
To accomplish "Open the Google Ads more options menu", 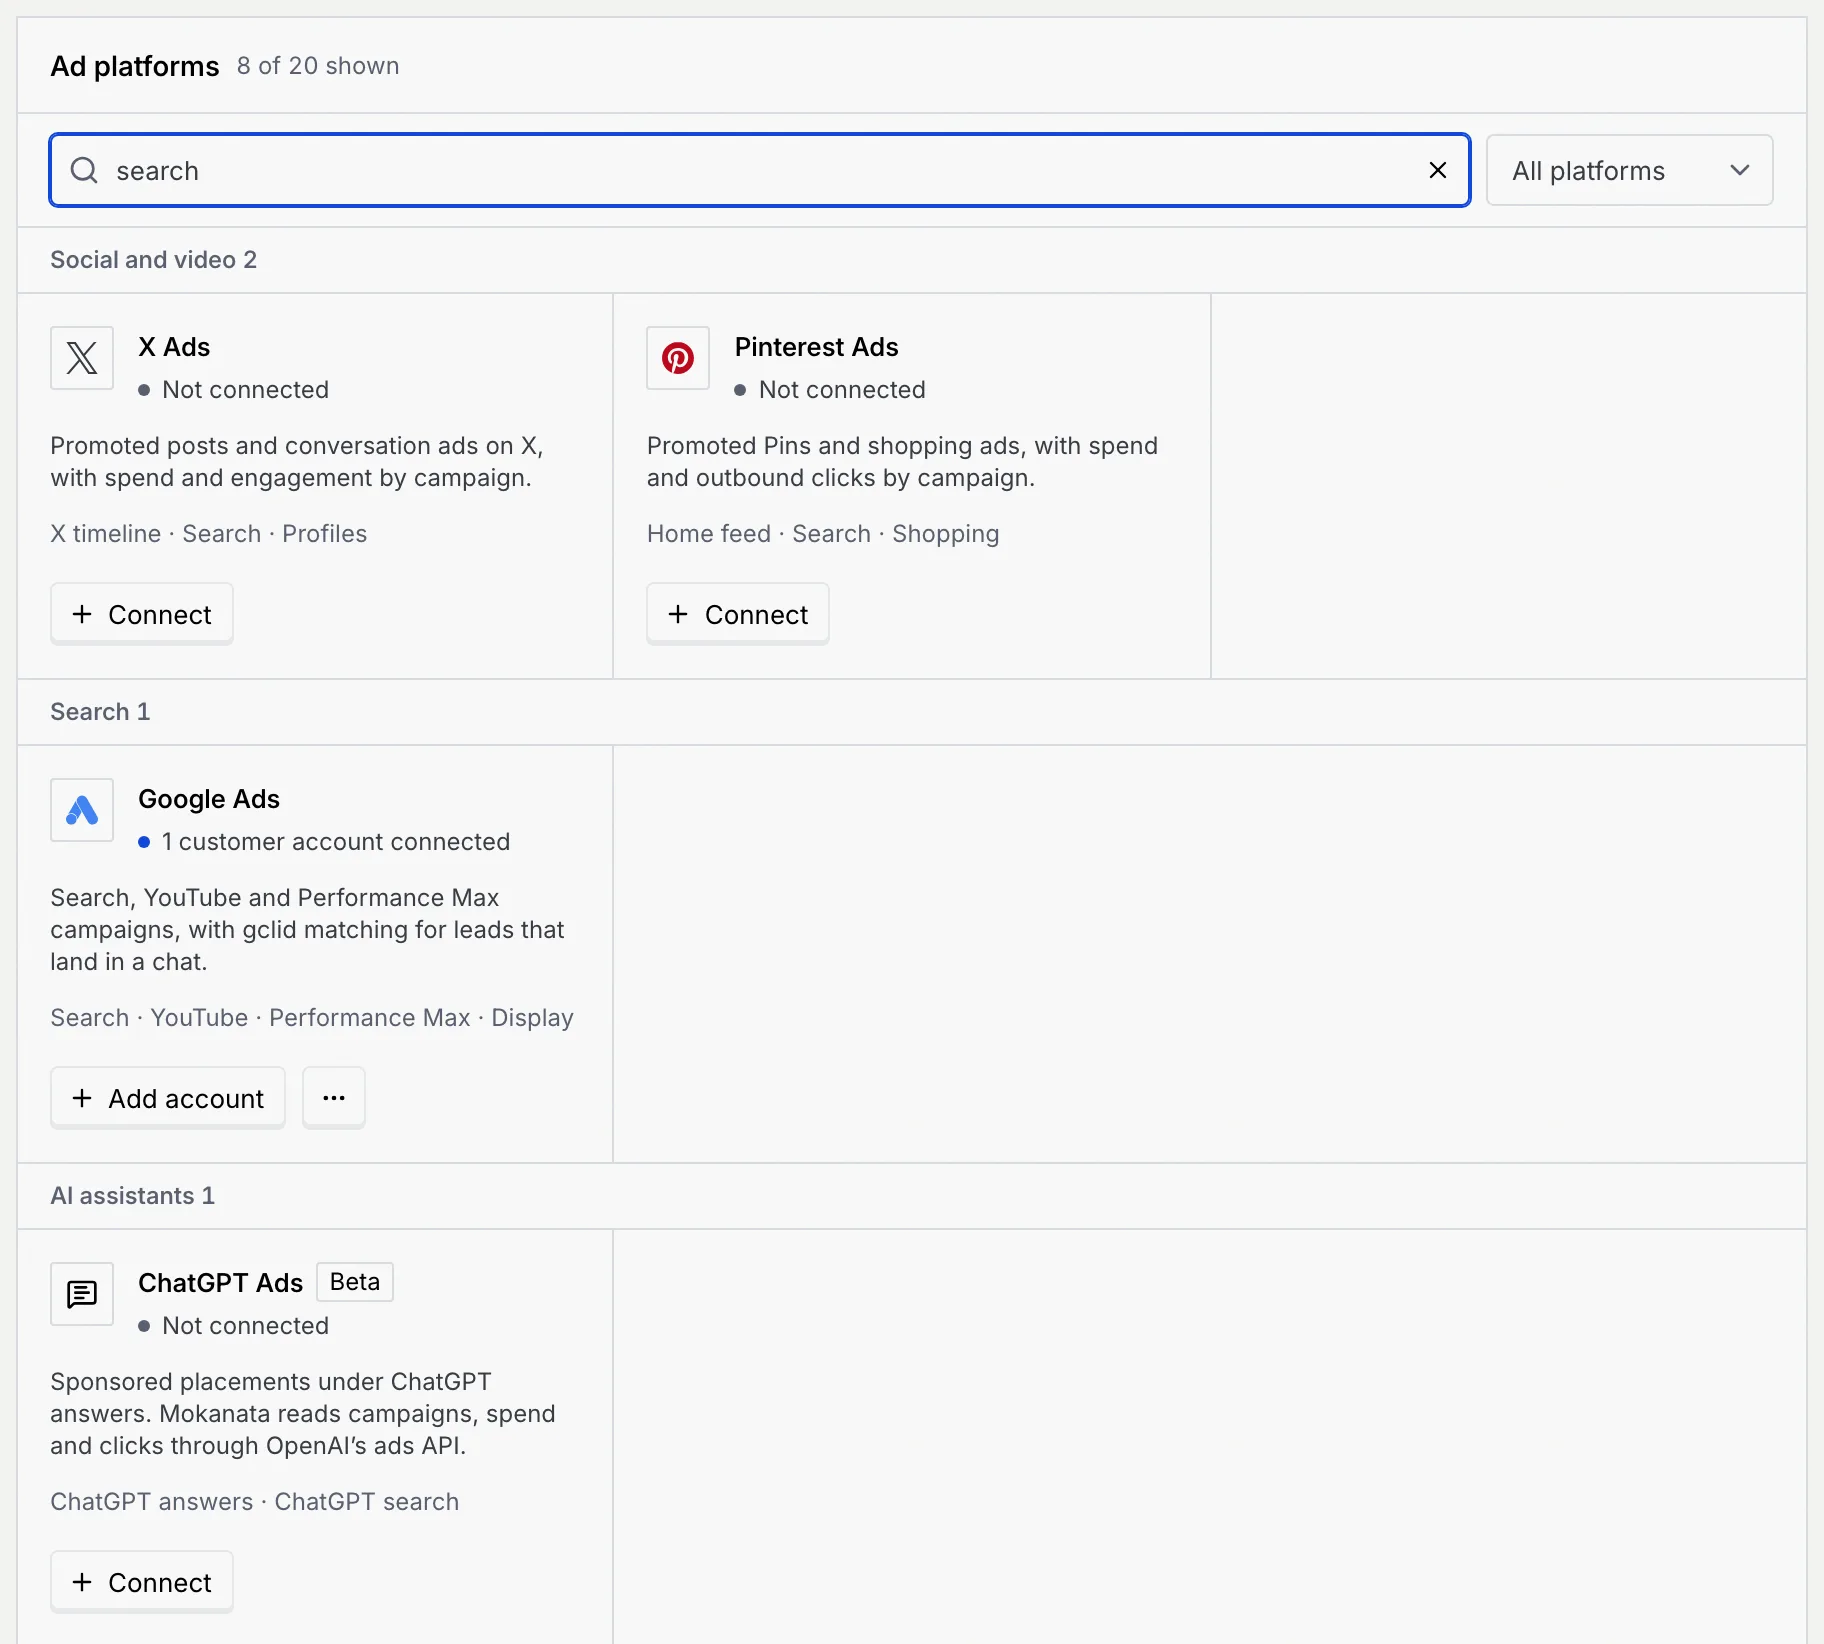I will click(x=334, y=1098).
